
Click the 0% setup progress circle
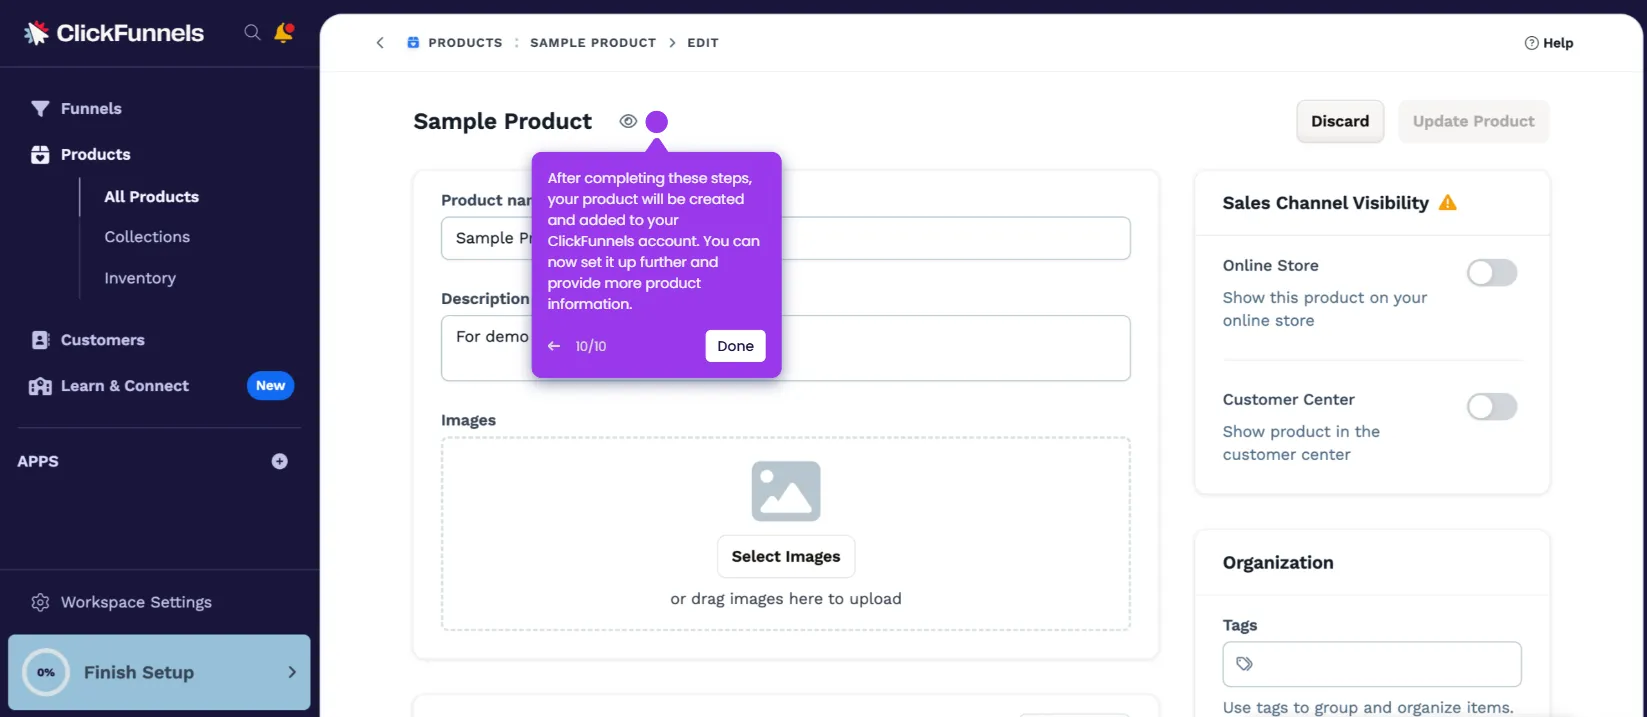[x=46, y=673]
